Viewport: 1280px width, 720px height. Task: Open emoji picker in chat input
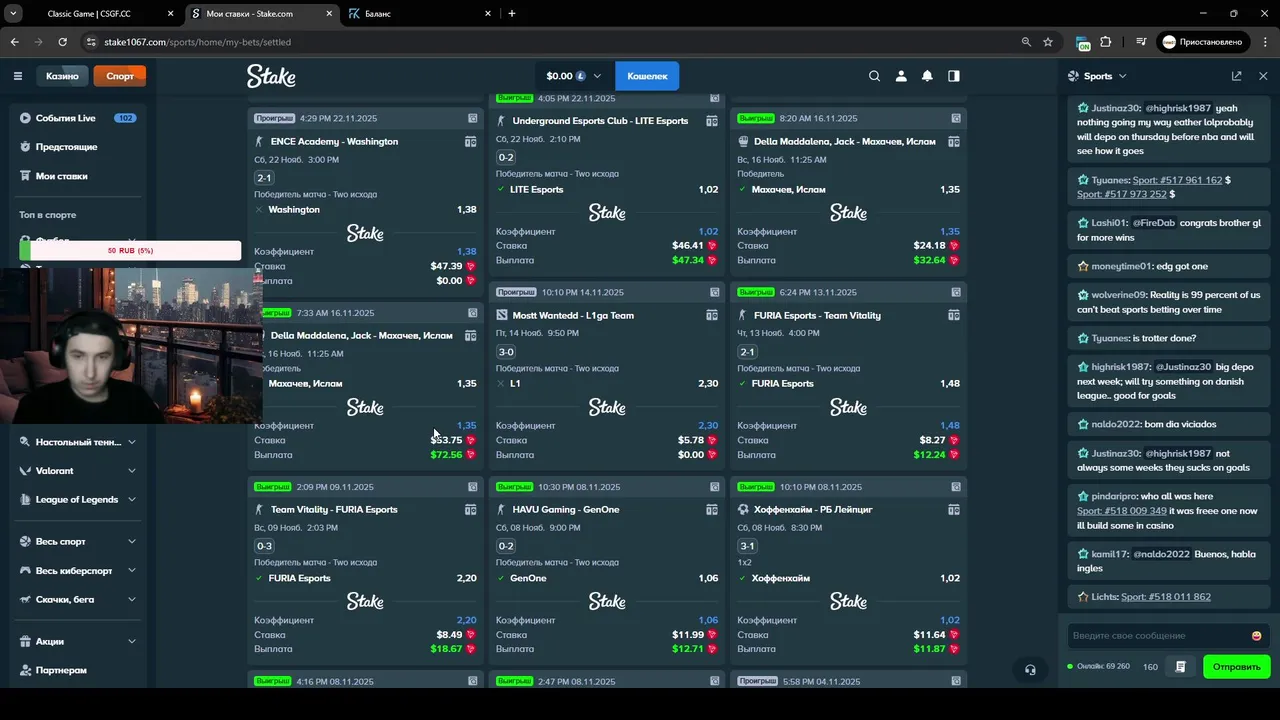pos(1257,636)
